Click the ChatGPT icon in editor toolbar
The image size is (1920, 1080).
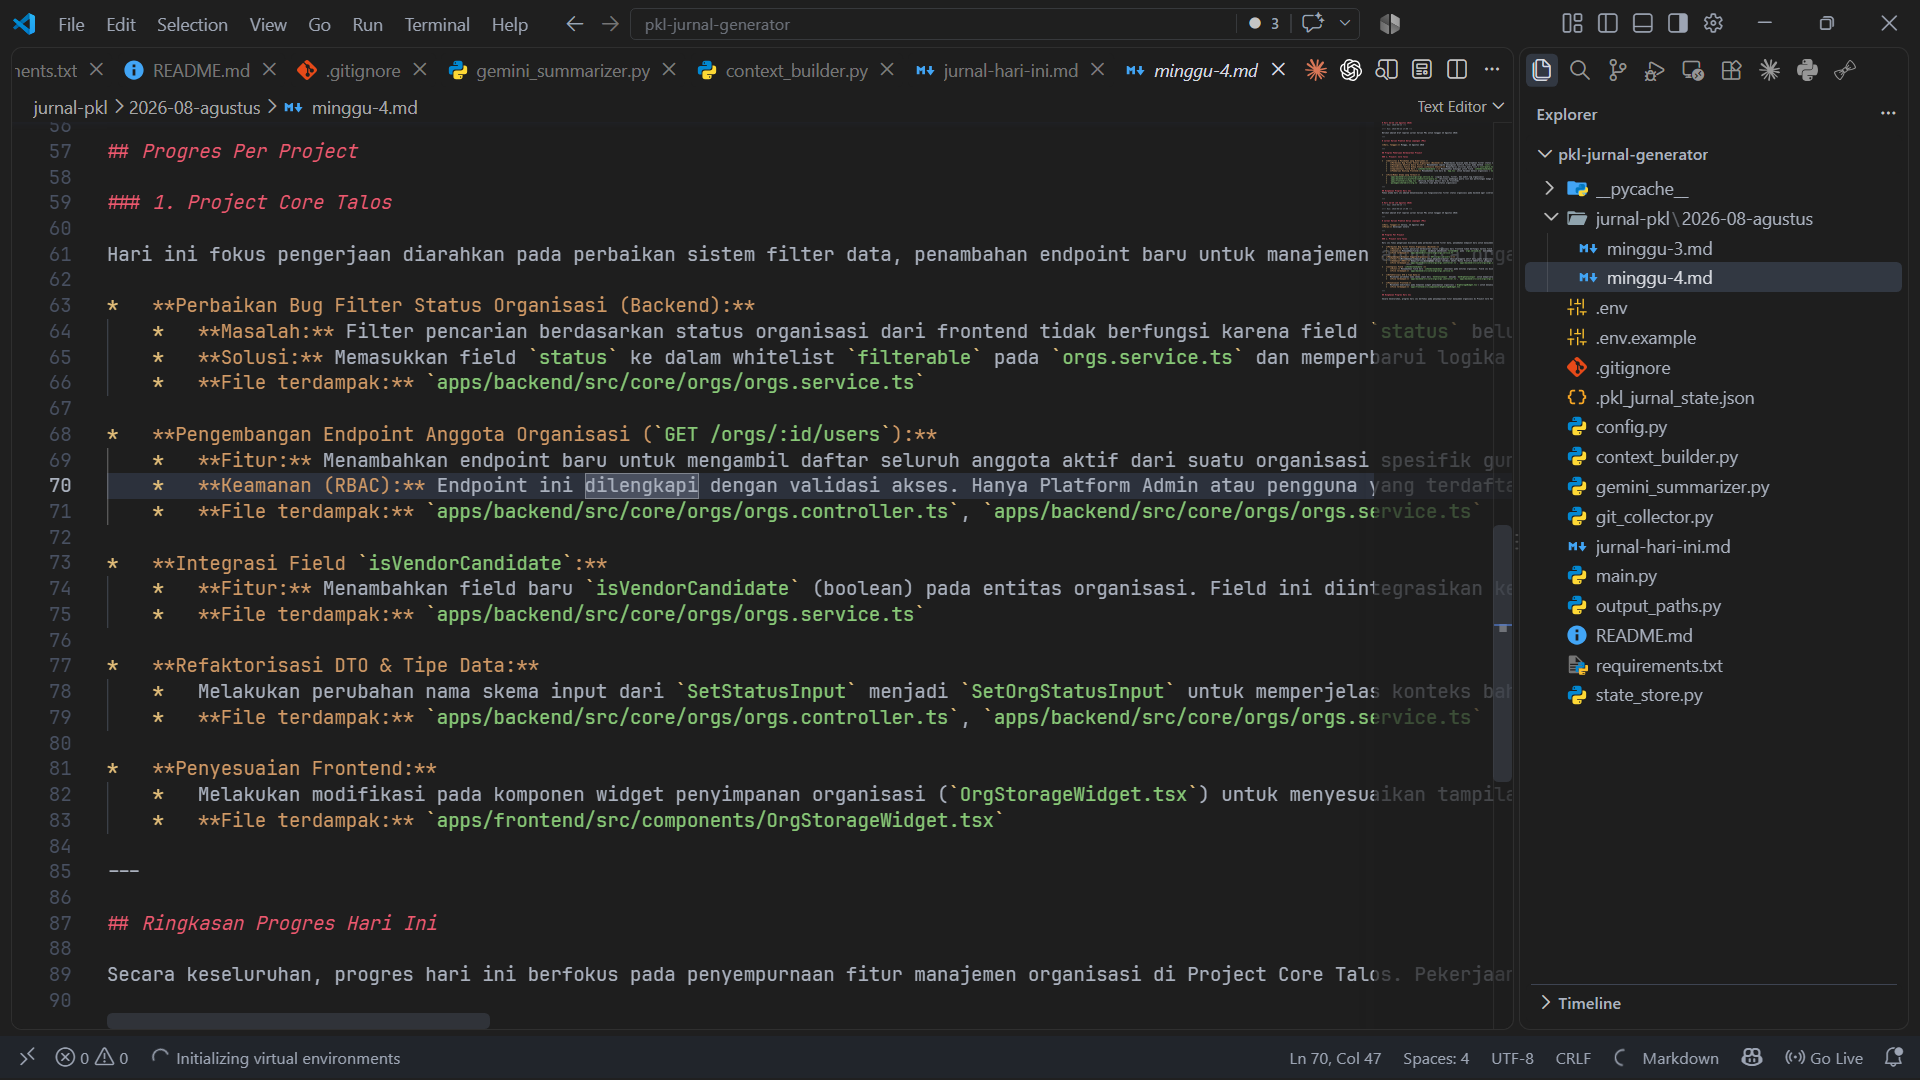(1351, 70)
